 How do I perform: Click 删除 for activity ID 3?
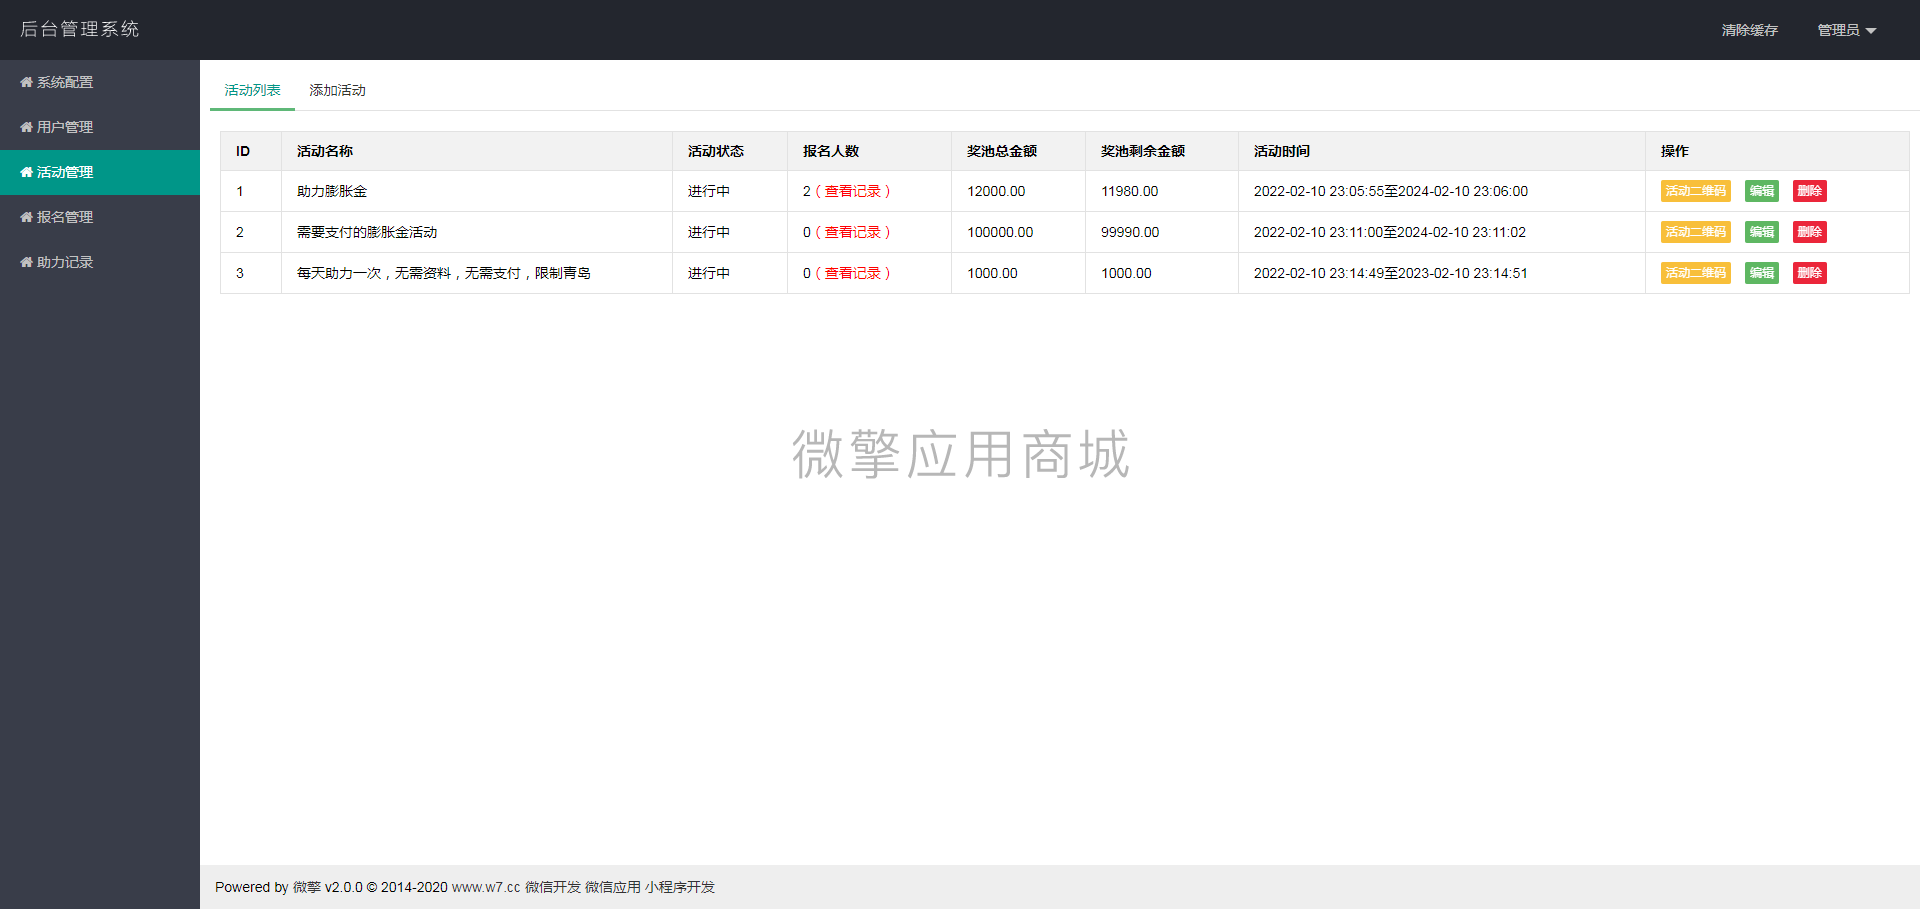1809,273
